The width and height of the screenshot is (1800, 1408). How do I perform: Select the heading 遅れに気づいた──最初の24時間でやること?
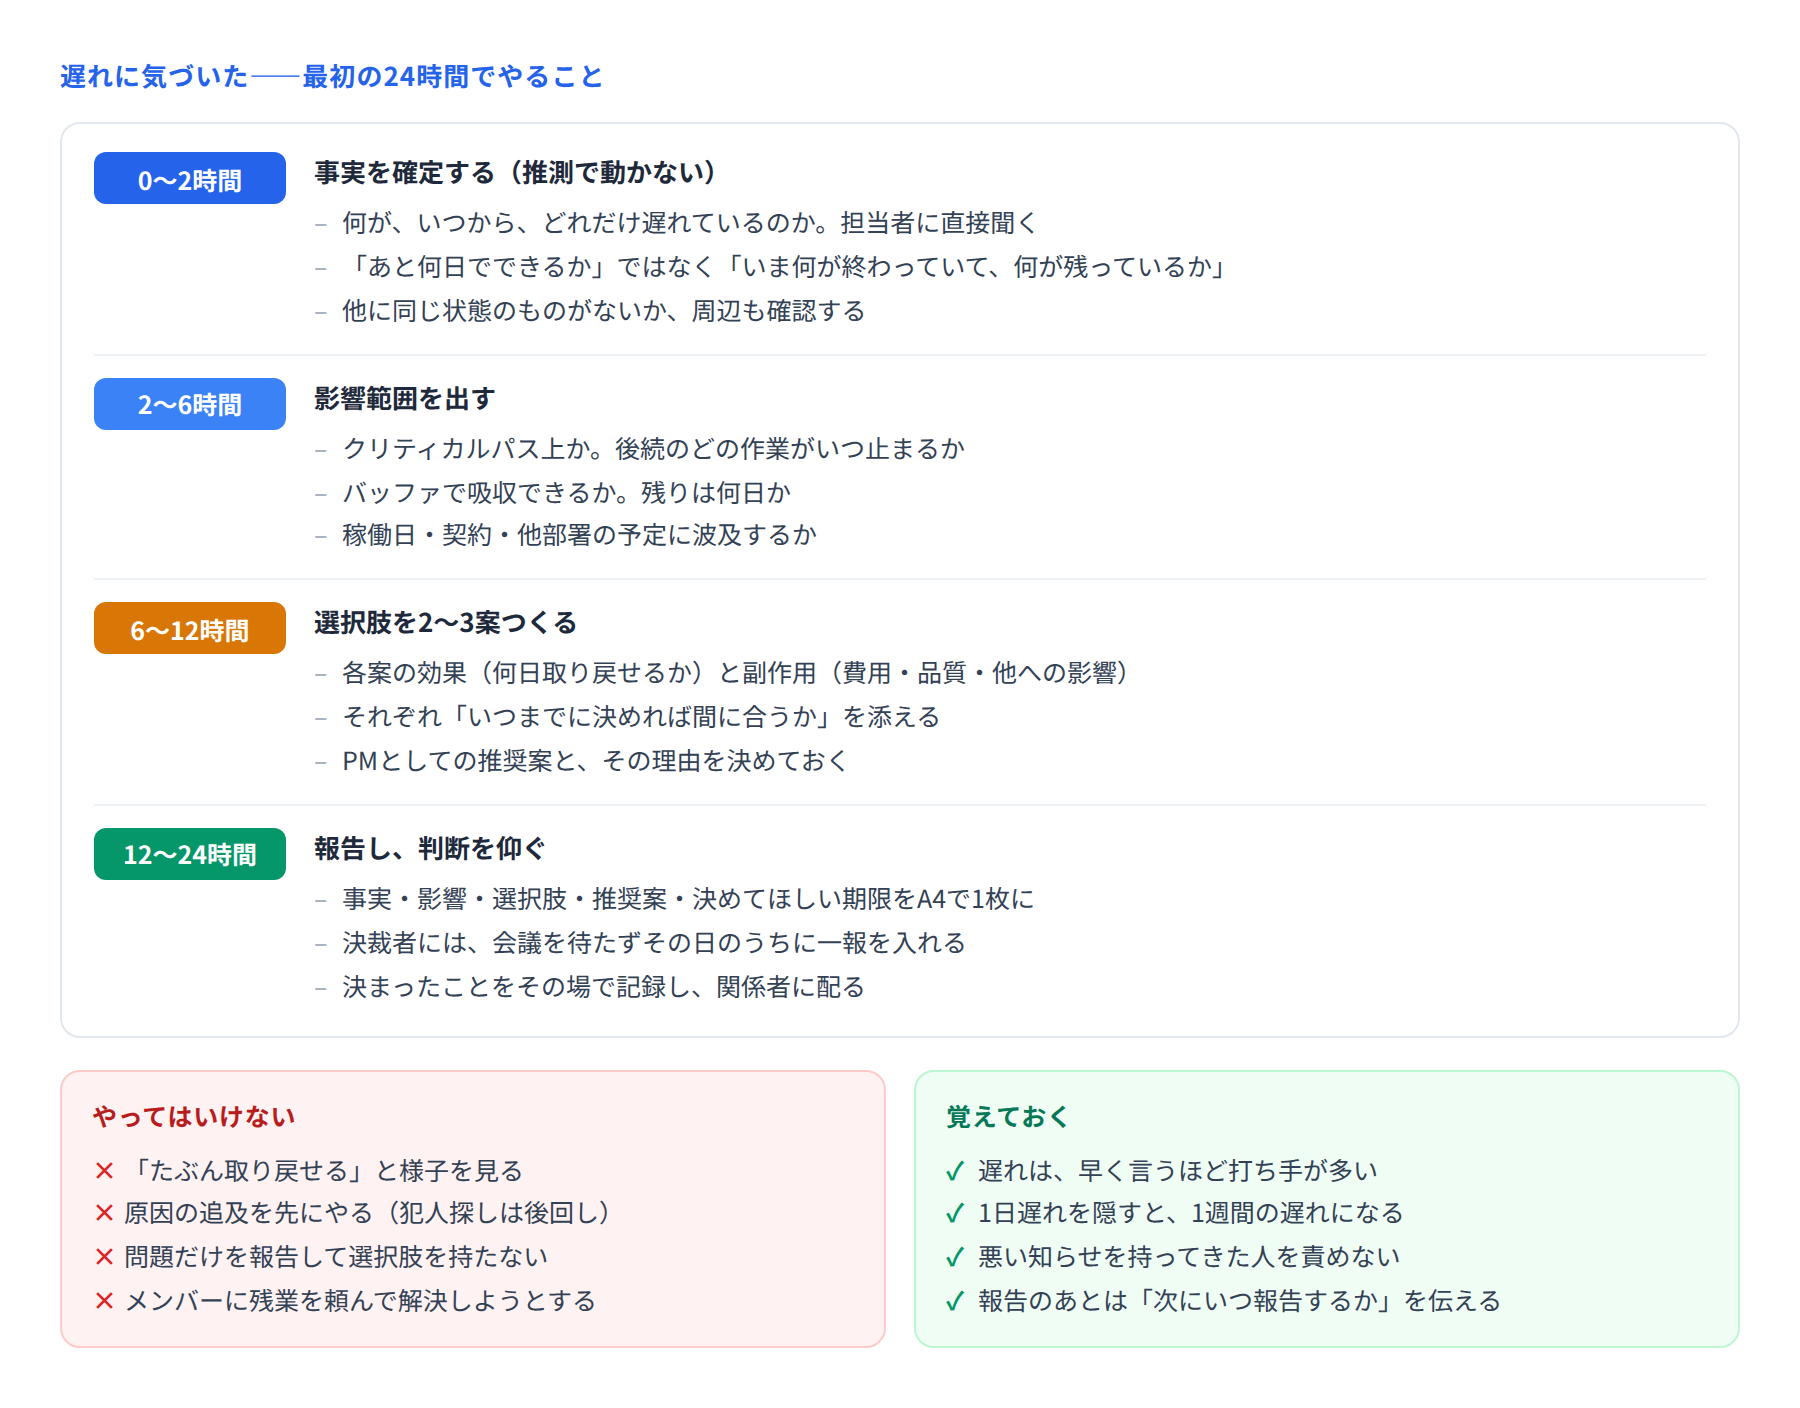click(331, 77)
